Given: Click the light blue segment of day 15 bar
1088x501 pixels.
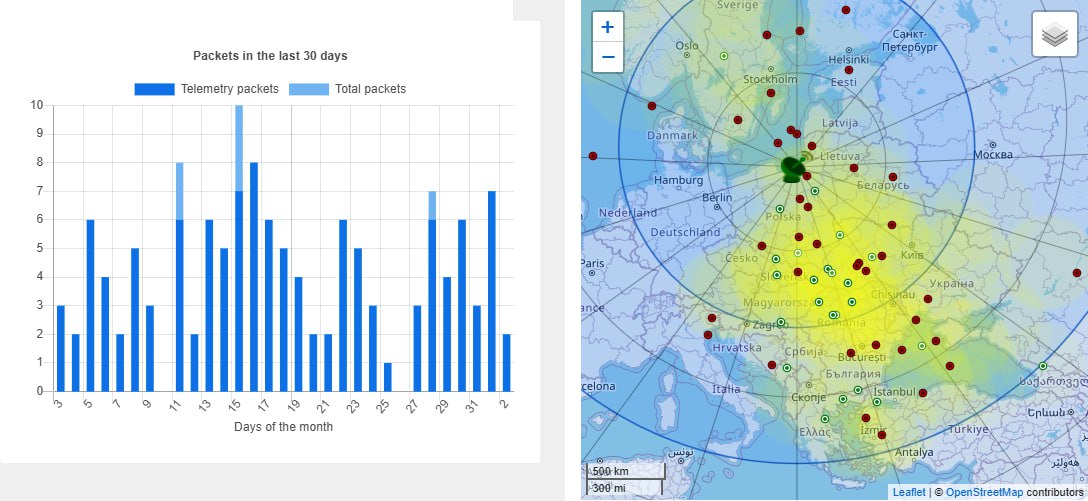Looking at the screenshot, I should coord(239,147).
